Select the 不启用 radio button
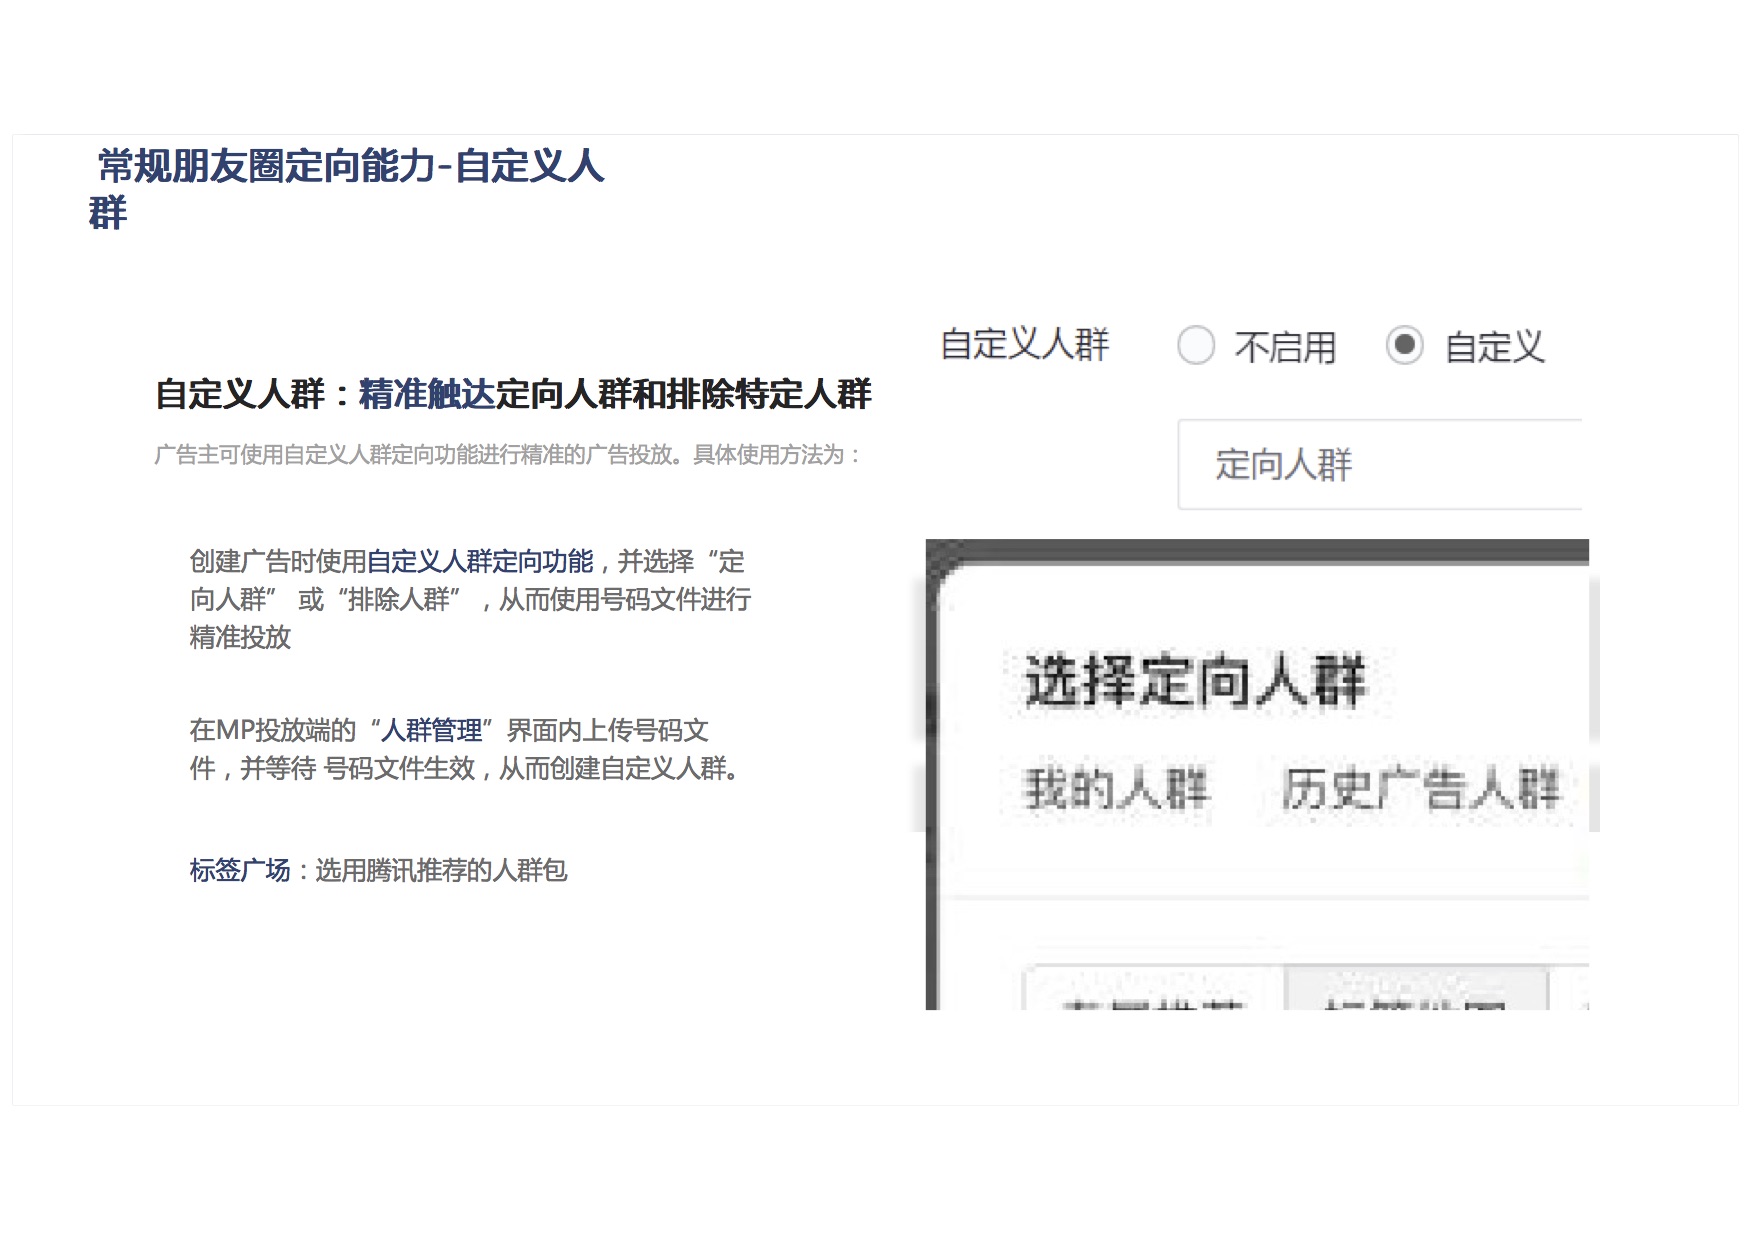 point(1196,346)
